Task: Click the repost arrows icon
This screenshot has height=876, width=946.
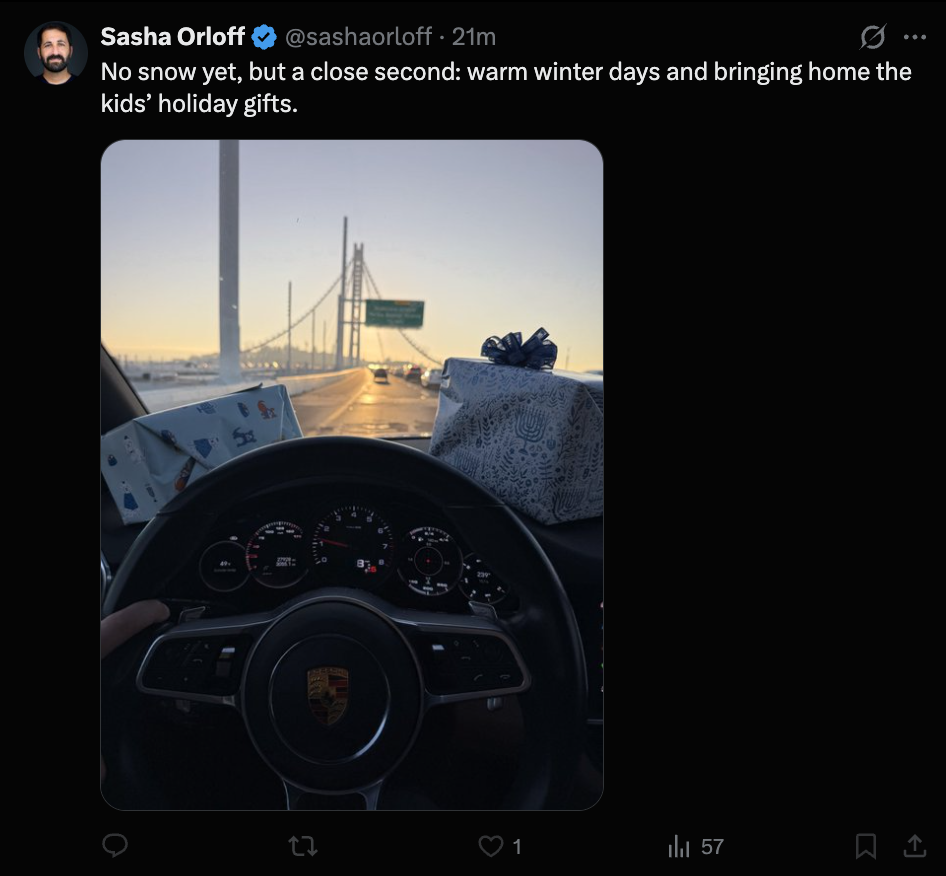Action: click(x=303, y=847)
